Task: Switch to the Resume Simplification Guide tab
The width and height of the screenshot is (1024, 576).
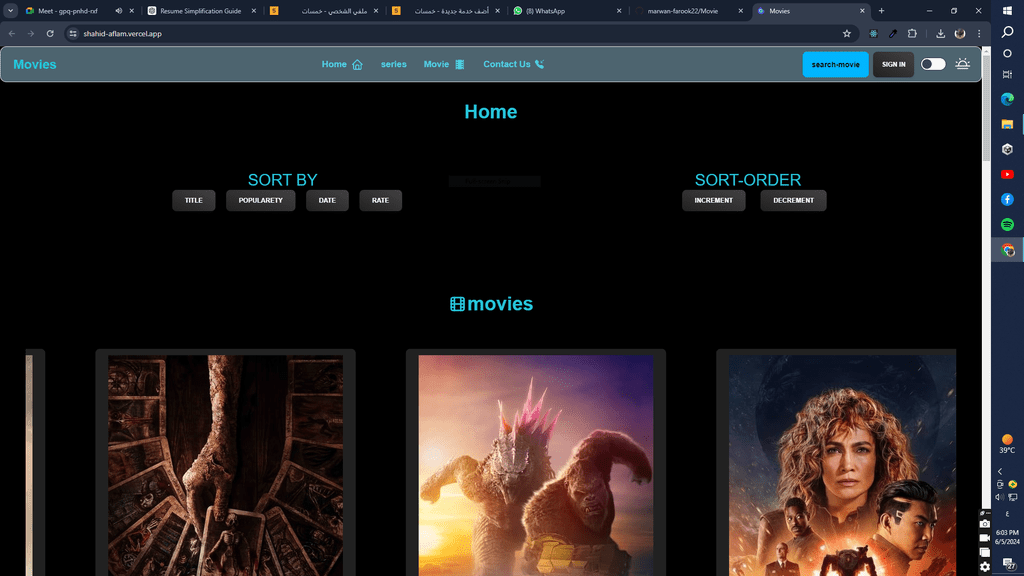Action: click(201, 11)
